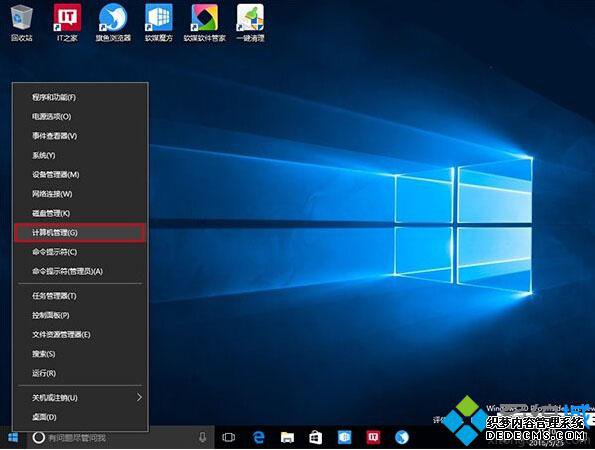
Task: Open the Recycle Bin desktop icon
Action: (22, 22)
